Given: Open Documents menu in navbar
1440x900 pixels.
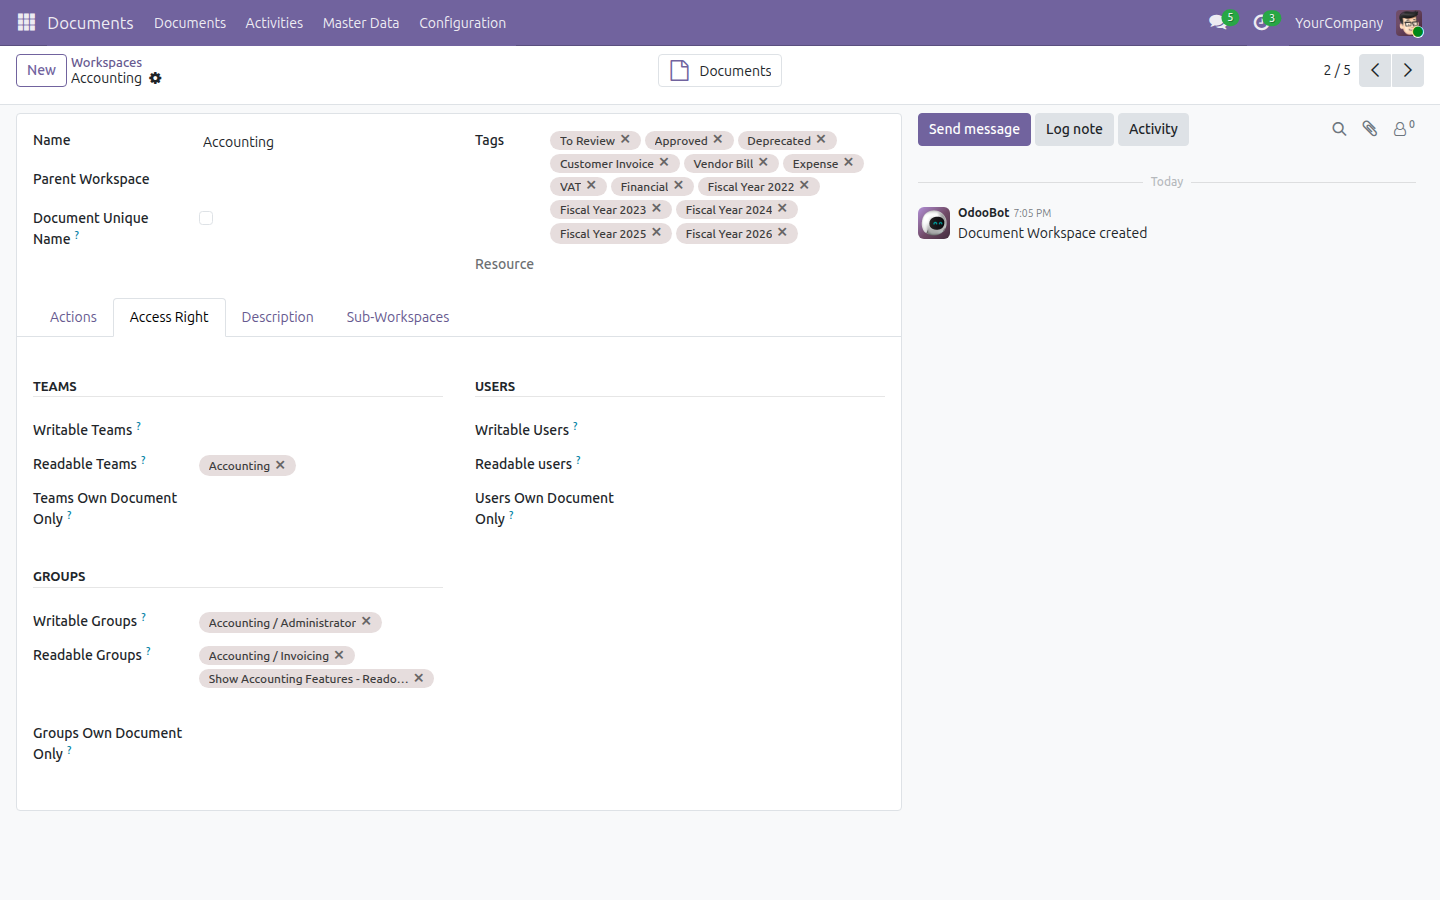Looking at the screenshot, I should click(190, 22).
